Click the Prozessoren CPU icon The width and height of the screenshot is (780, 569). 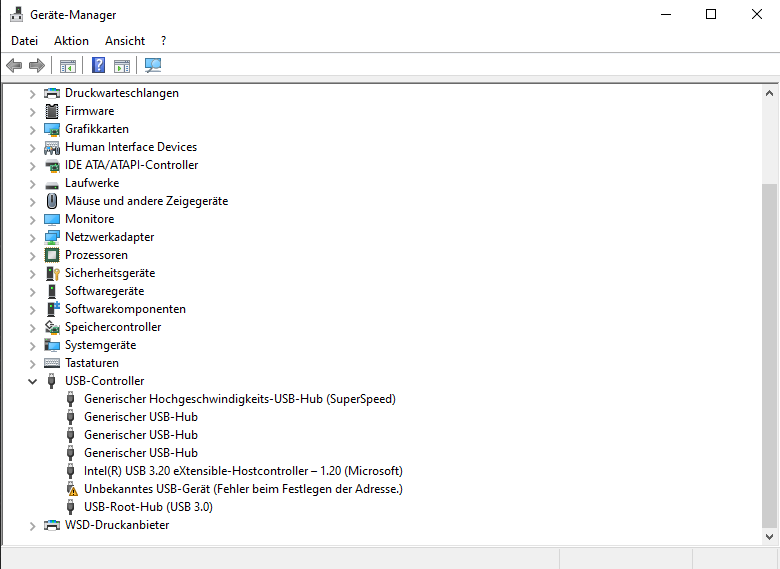(x=52, y=255)
